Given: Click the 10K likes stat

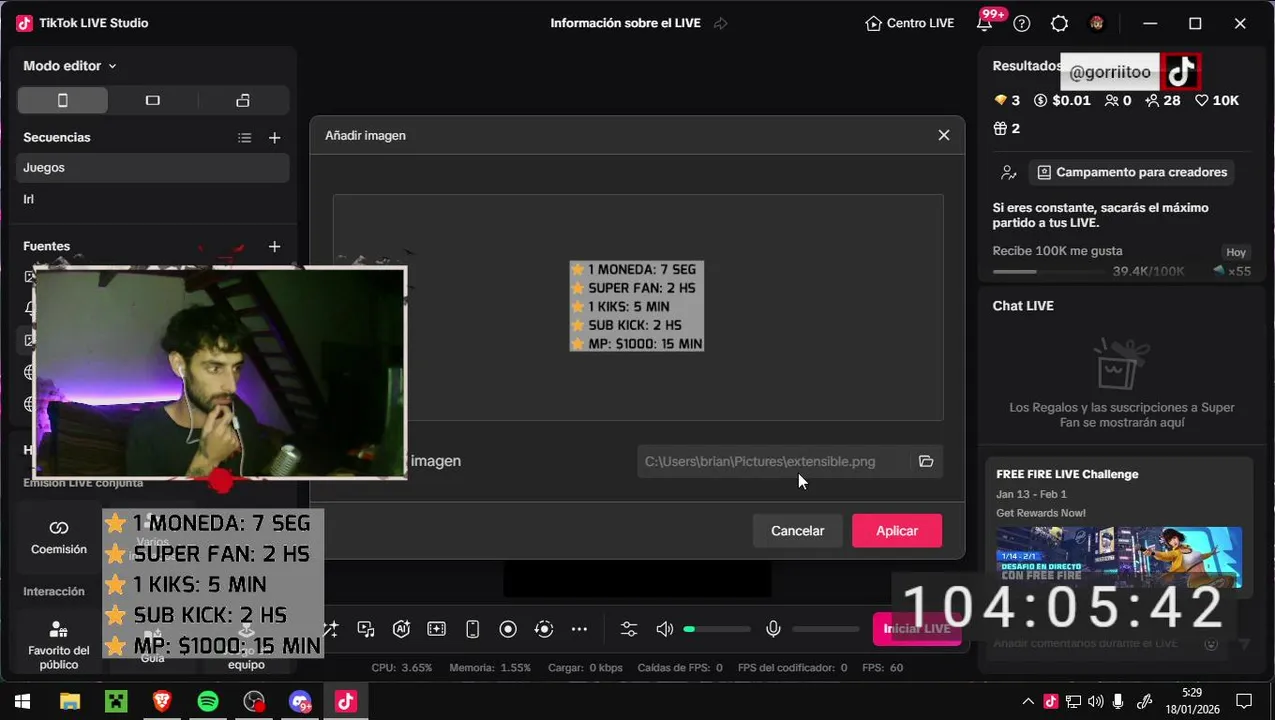Looking at the screenshot, I should pyautogui.click(x=1217, y=100).
